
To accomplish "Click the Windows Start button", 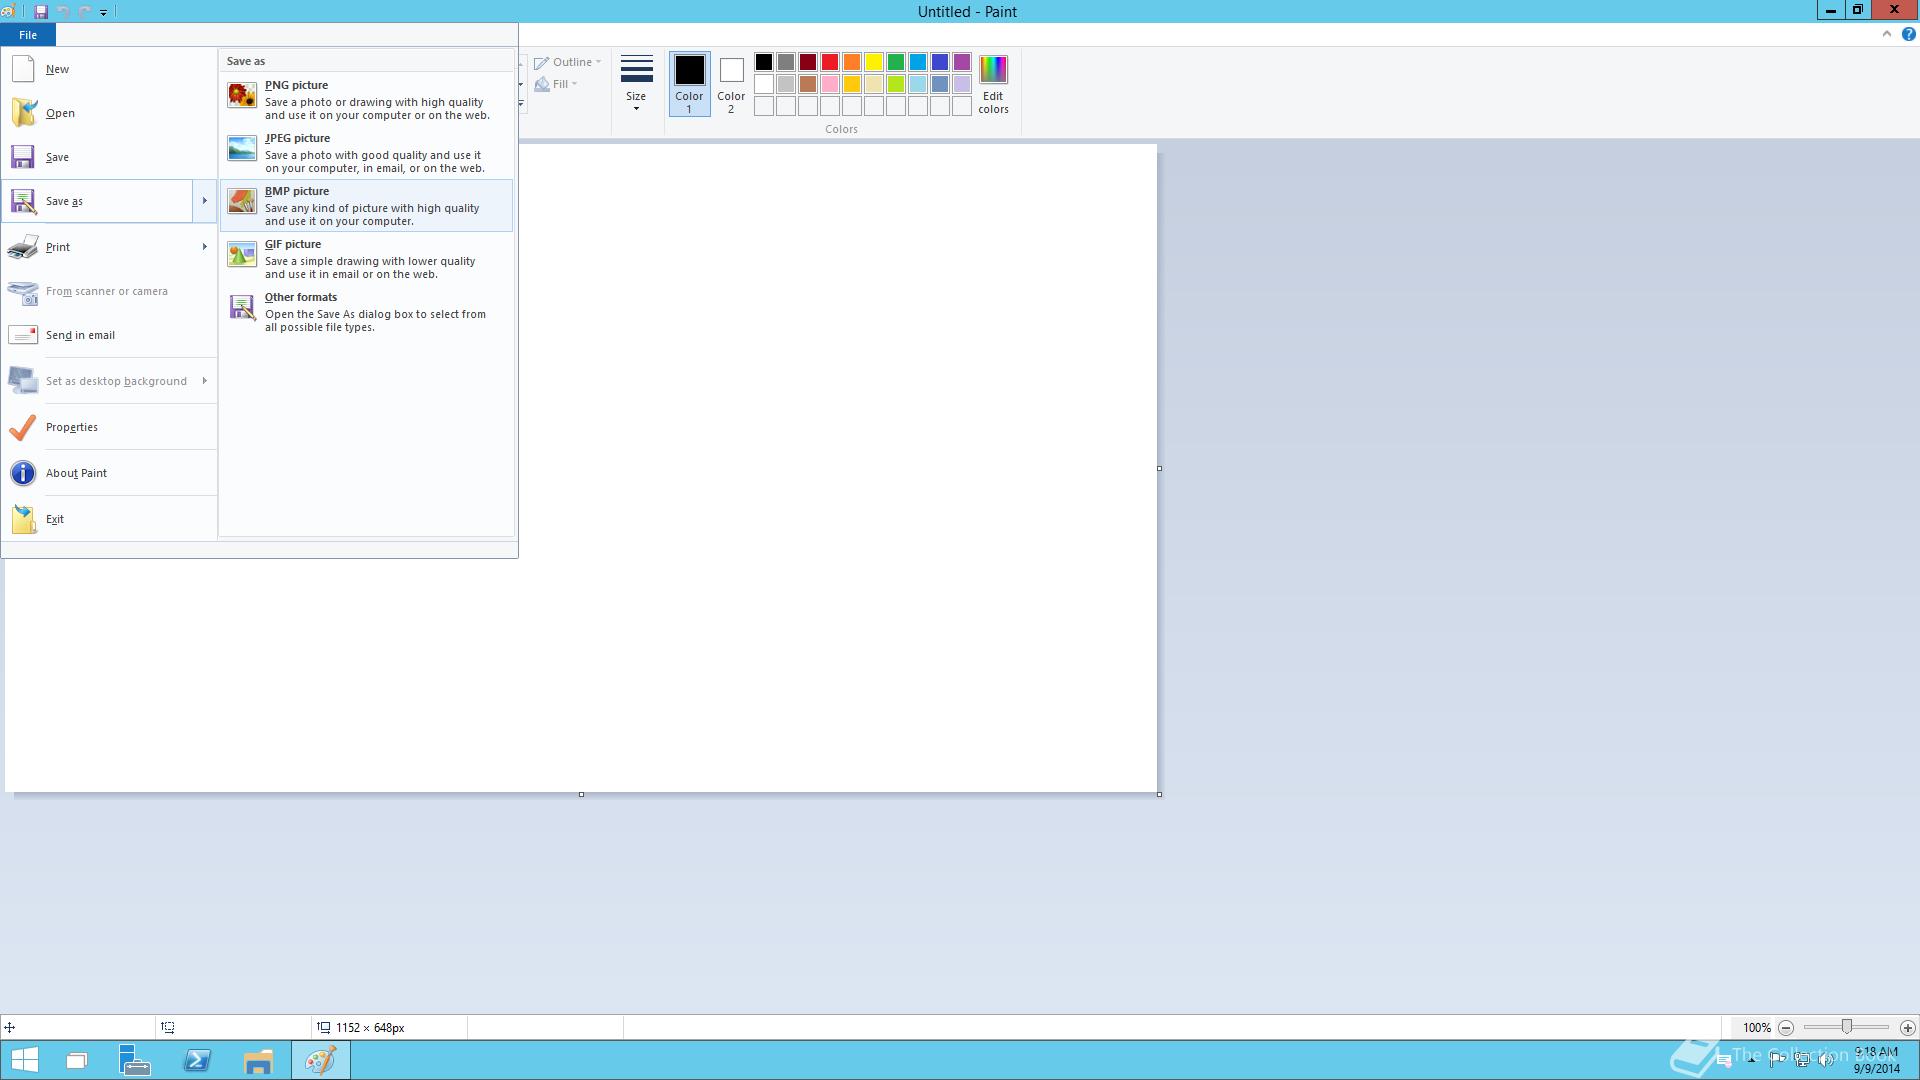I will 25,1060.
